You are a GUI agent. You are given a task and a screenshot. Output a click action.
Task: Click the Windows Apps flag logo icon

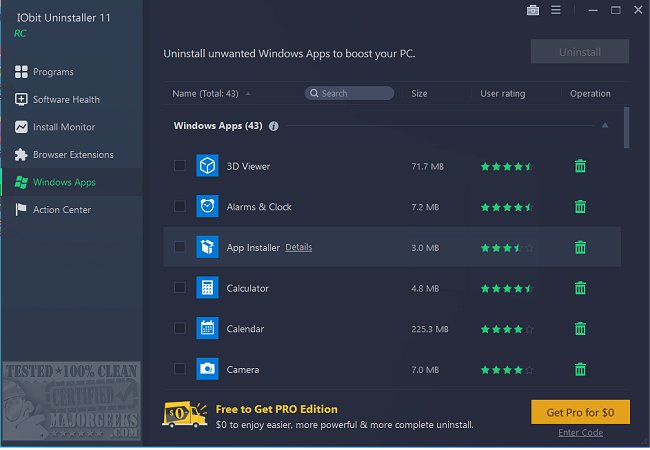[x=21, y=182]
